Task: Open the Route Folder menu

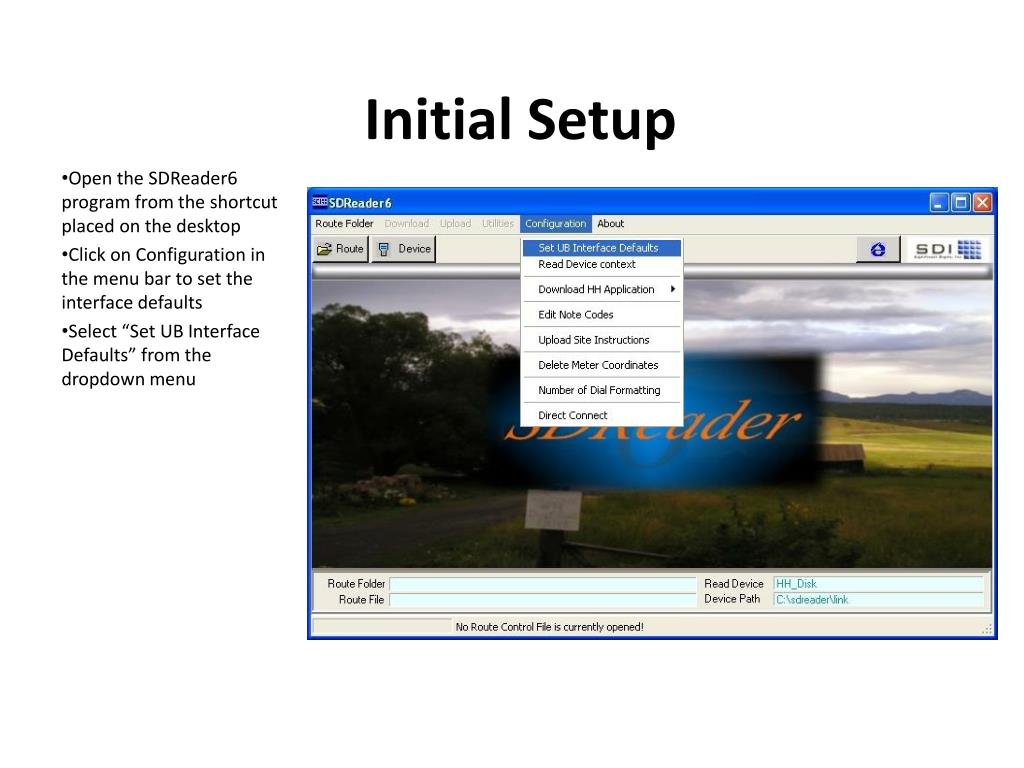Action: click(x=344, y=223)
